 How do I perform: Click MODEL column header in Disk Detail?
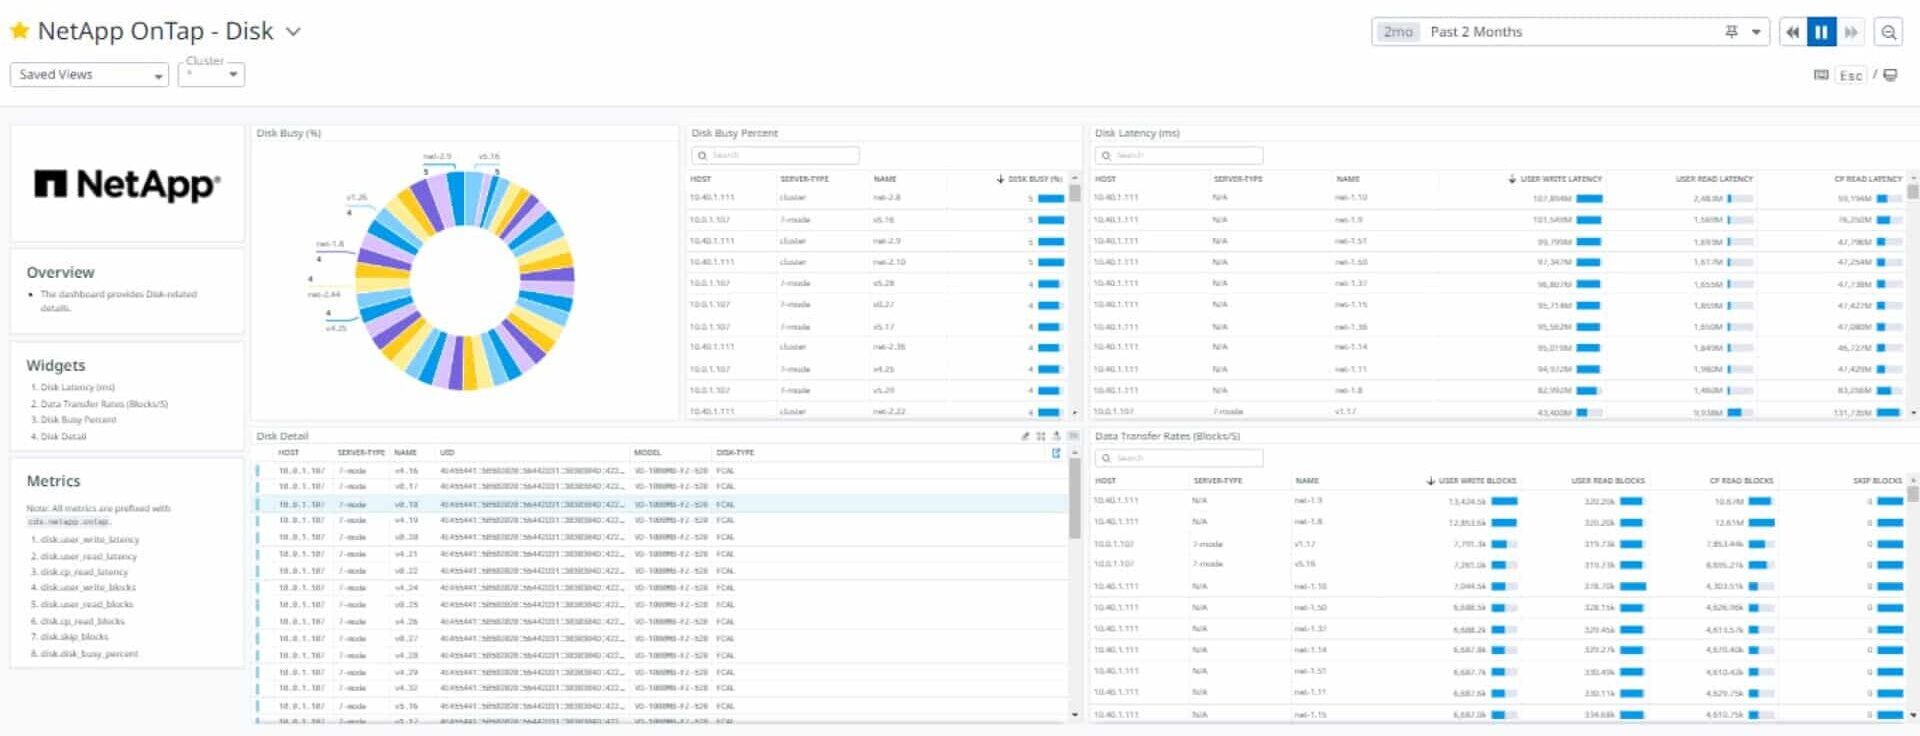pos(647,453)
